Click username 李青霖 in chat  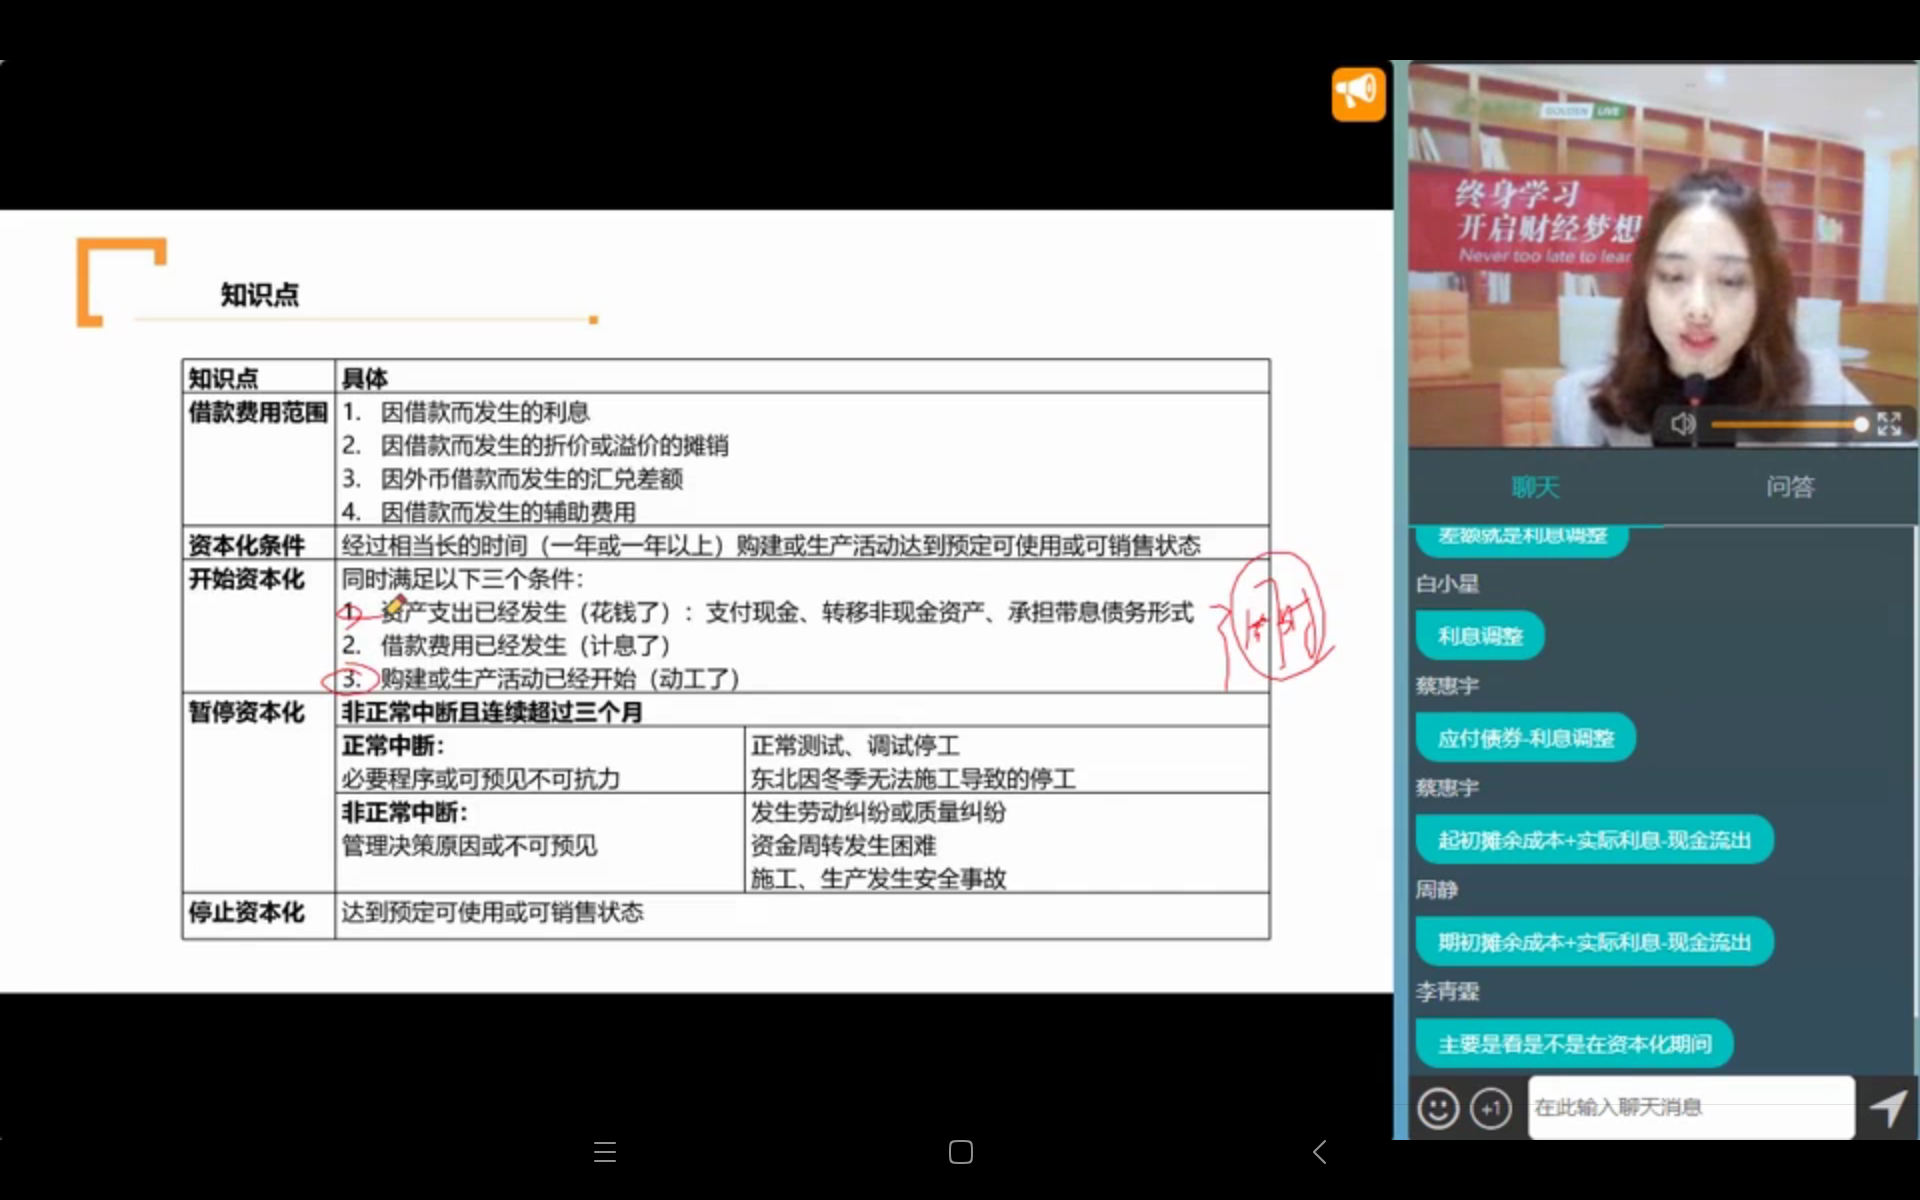(1447, 992)
